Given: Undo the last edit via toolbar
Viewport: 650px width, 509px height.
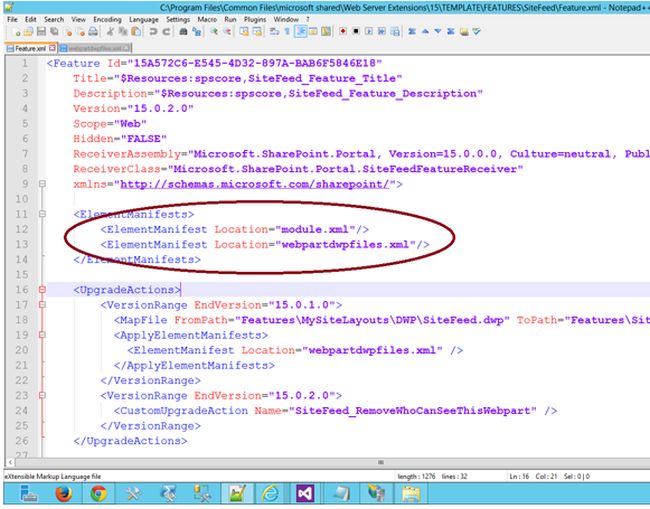Looking at the screenshot, I should 153,32.
